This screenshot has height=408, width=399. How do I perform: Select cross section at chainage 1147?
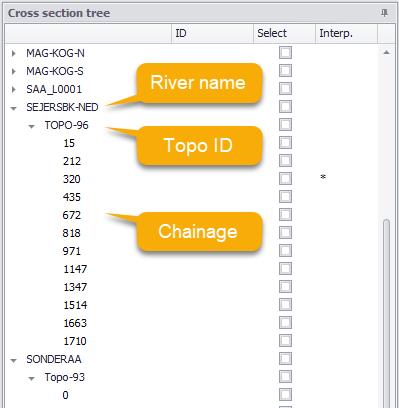coord(75,269)
